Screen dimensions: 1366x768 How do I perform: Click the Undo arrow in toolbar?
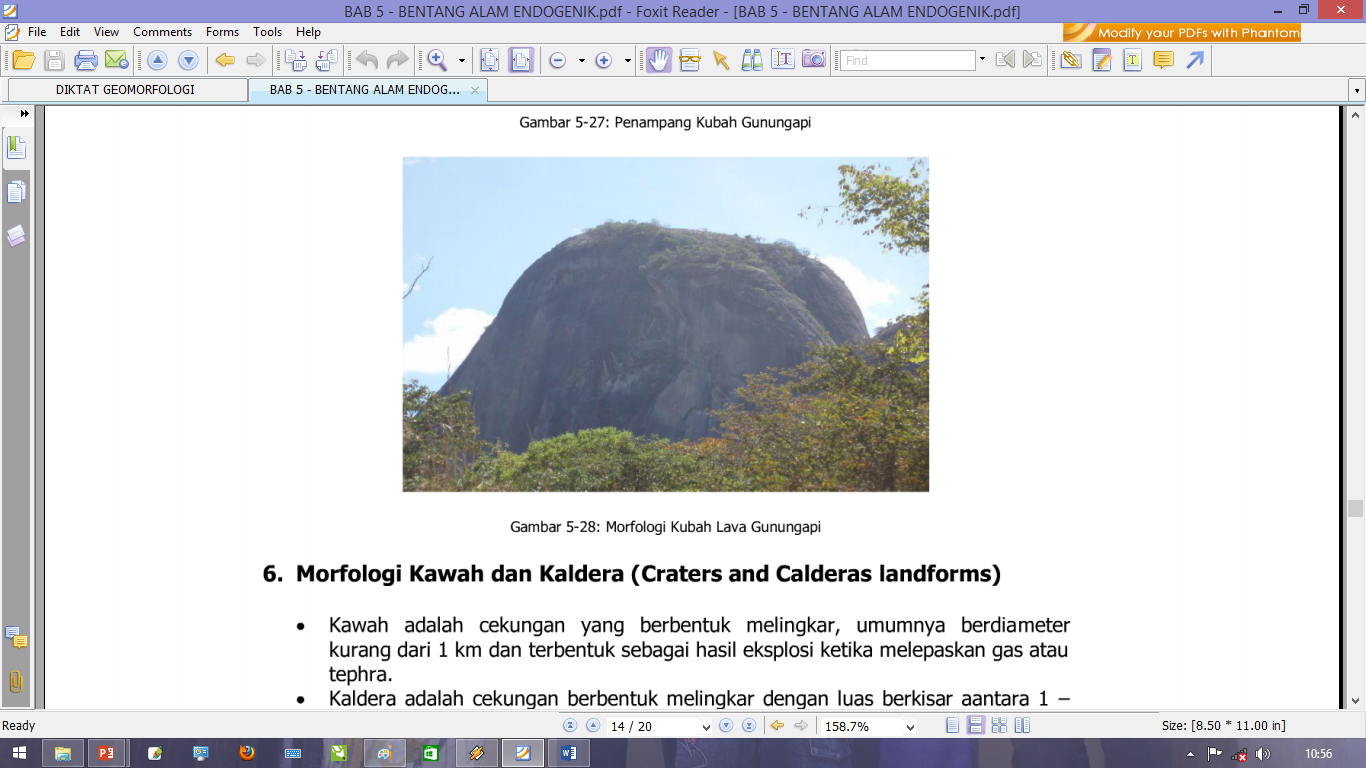pos(366,60)
